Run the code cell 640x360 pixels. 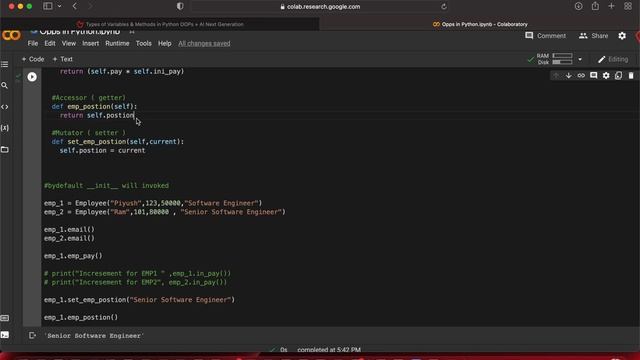[x=32, y=77]
